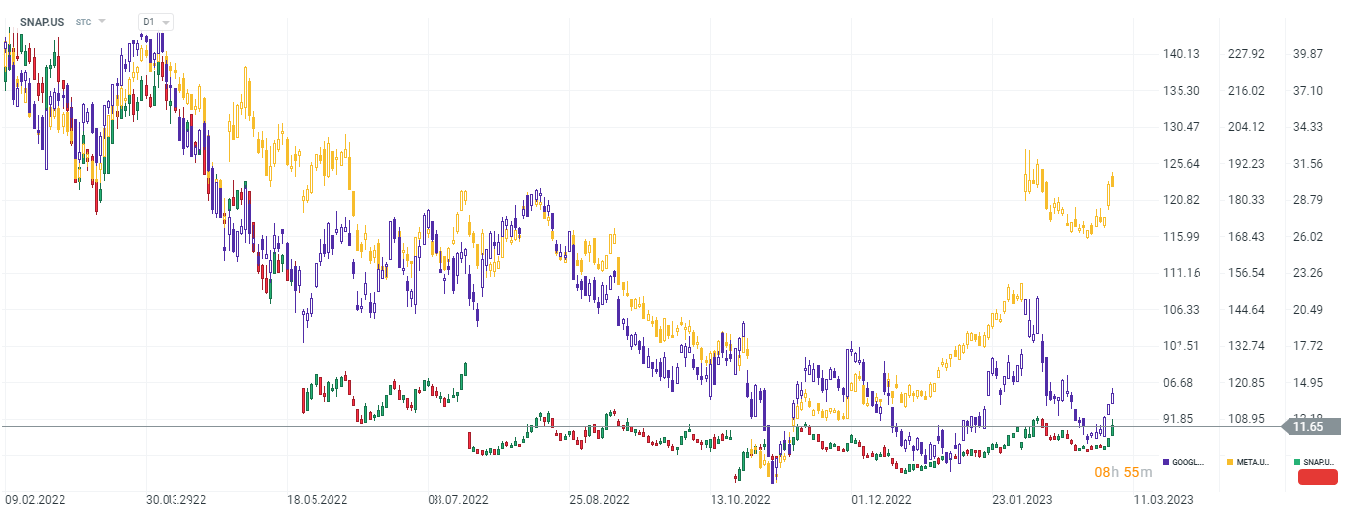This screenshot has height=517, width=1353.
Task: Click the SNAP.US symbol title
Action: 42,21
